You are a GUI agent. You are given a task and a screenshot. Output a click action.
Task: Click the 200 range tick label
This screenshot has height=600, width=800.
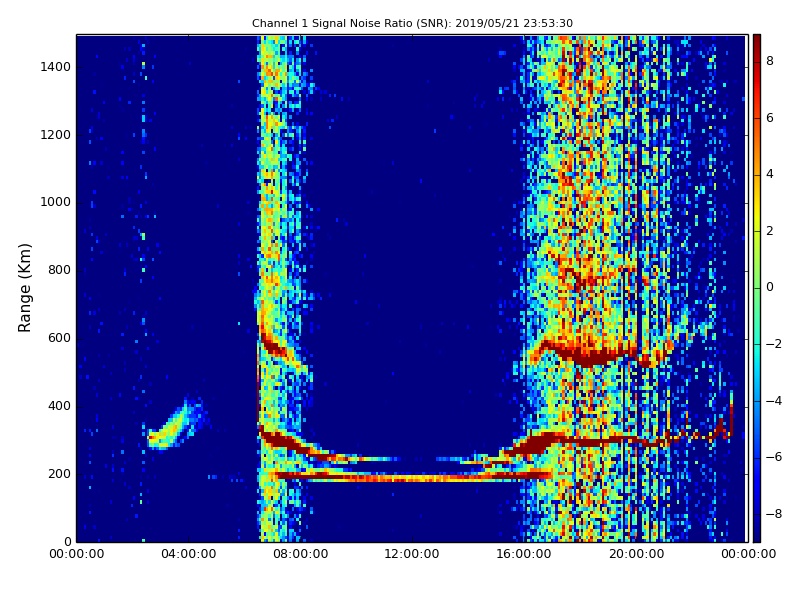(x=59, y=473)
